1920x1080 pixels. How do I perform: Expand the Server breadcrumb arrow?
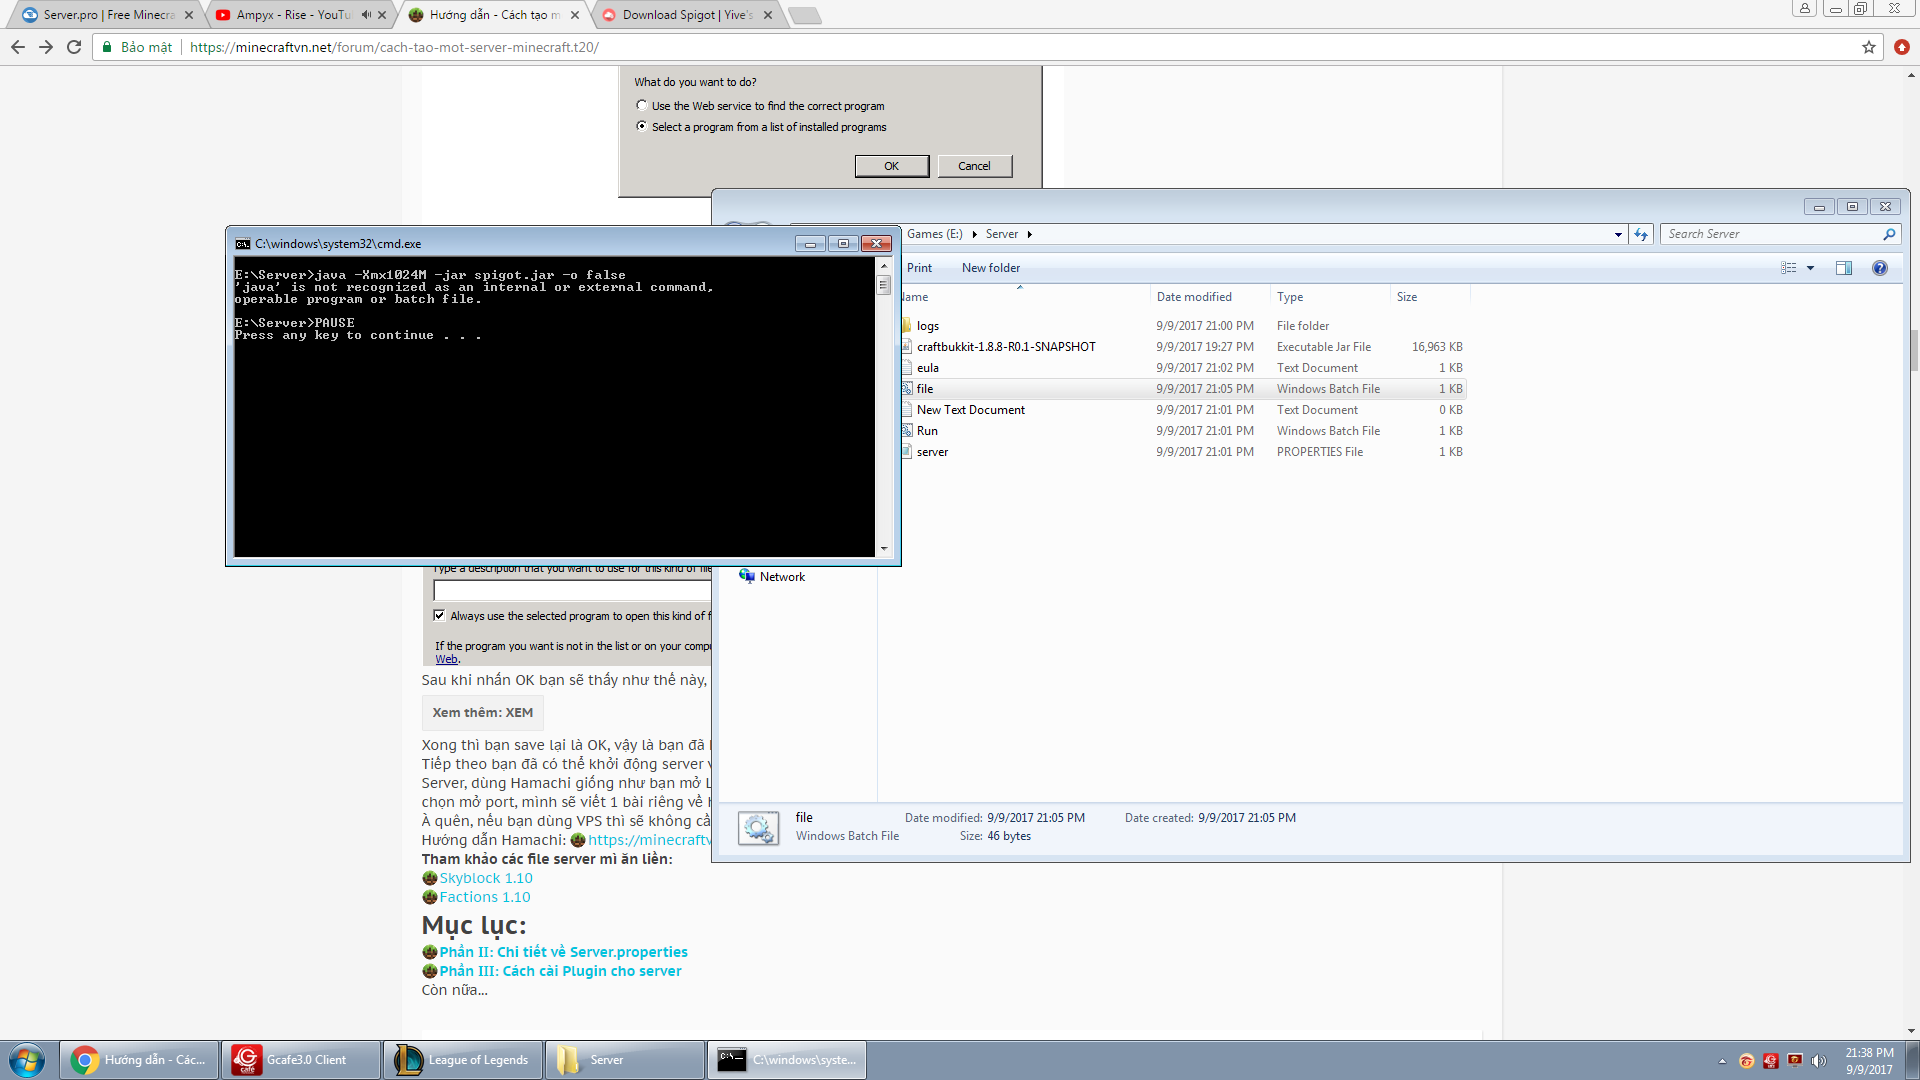click(1029, 234)
